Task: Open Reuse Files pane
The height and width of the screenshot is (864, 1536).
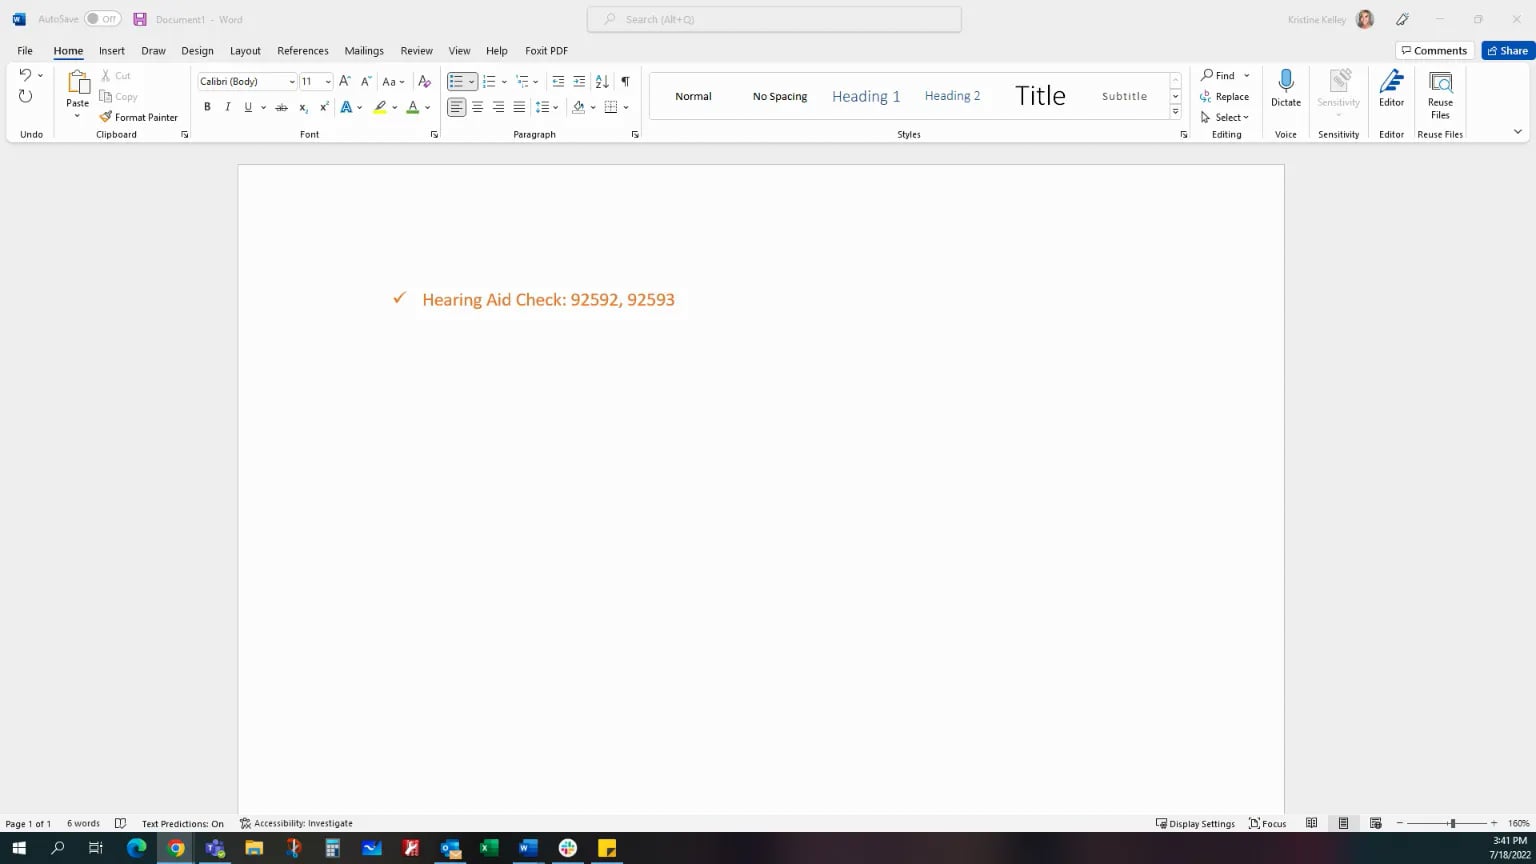Action: [x=1440, y=94]
